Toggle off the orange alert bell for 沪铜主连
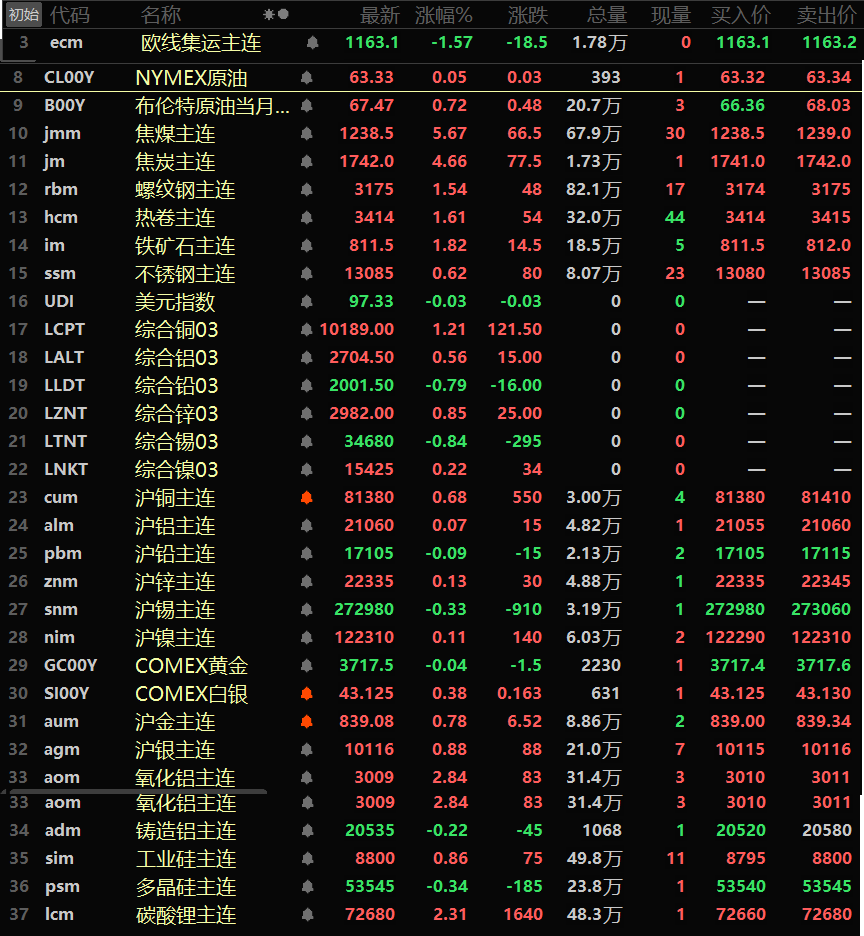 306,498
